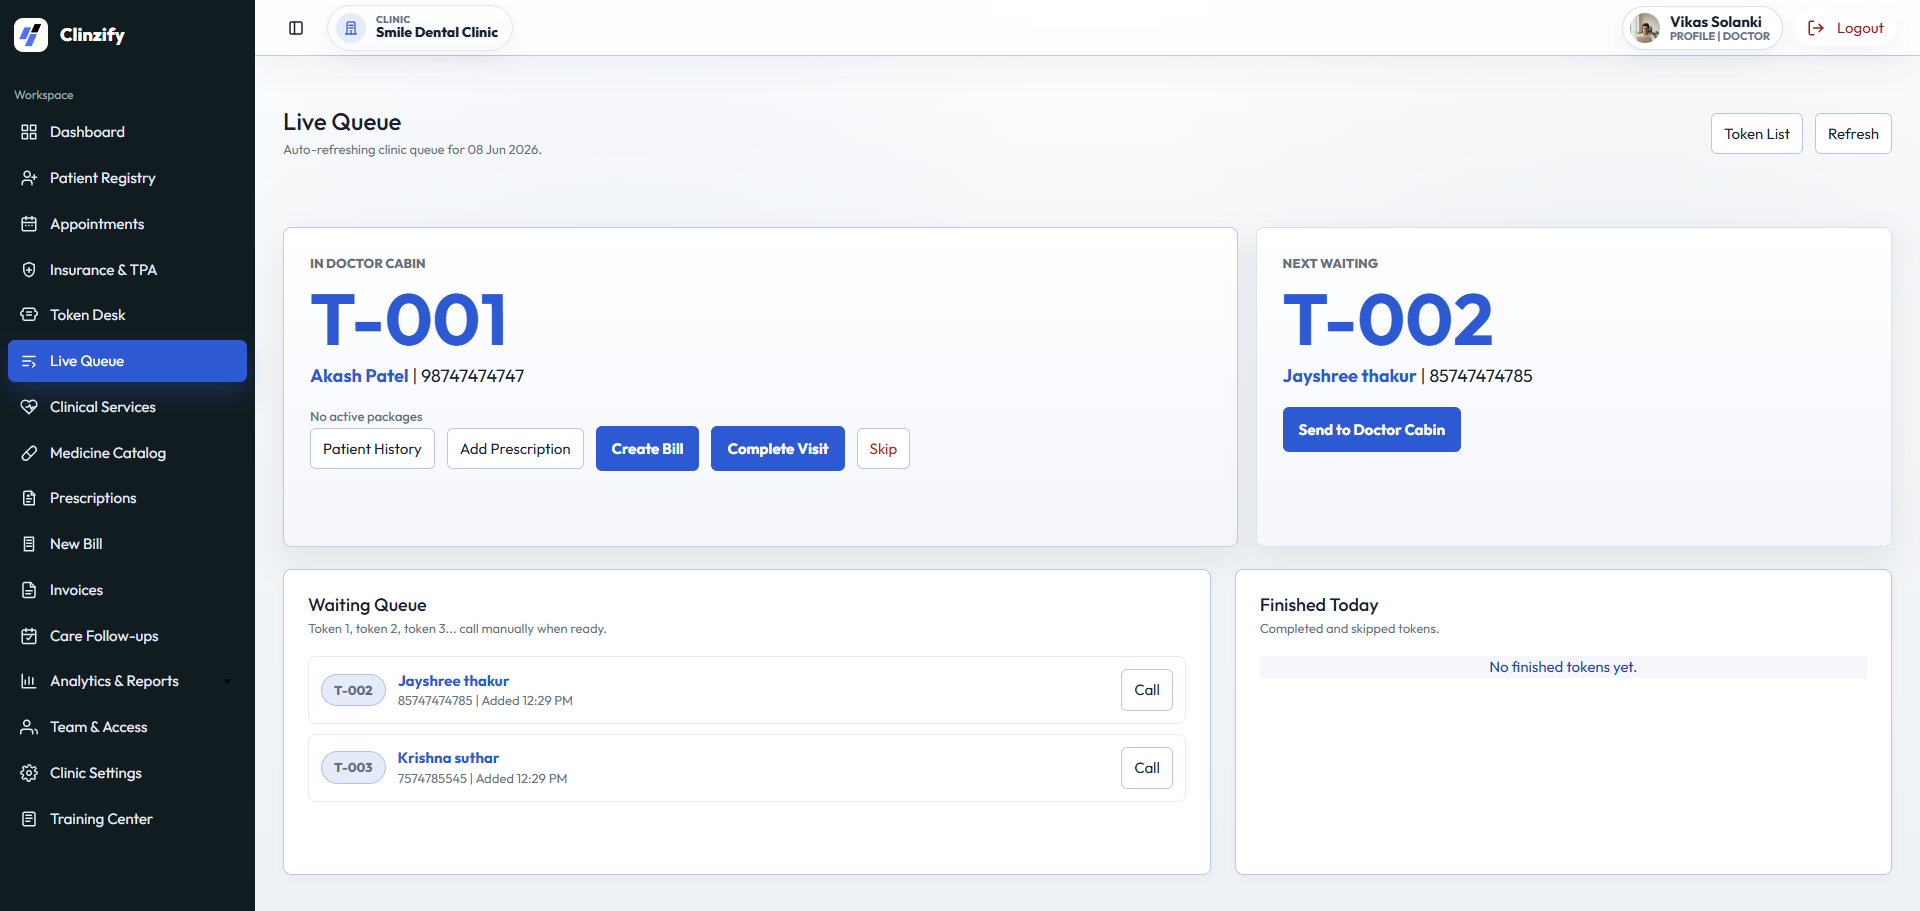Screen dimensions: 1920x911
Task: Open Appointments in the sidebar
Action: click(127, 224)
